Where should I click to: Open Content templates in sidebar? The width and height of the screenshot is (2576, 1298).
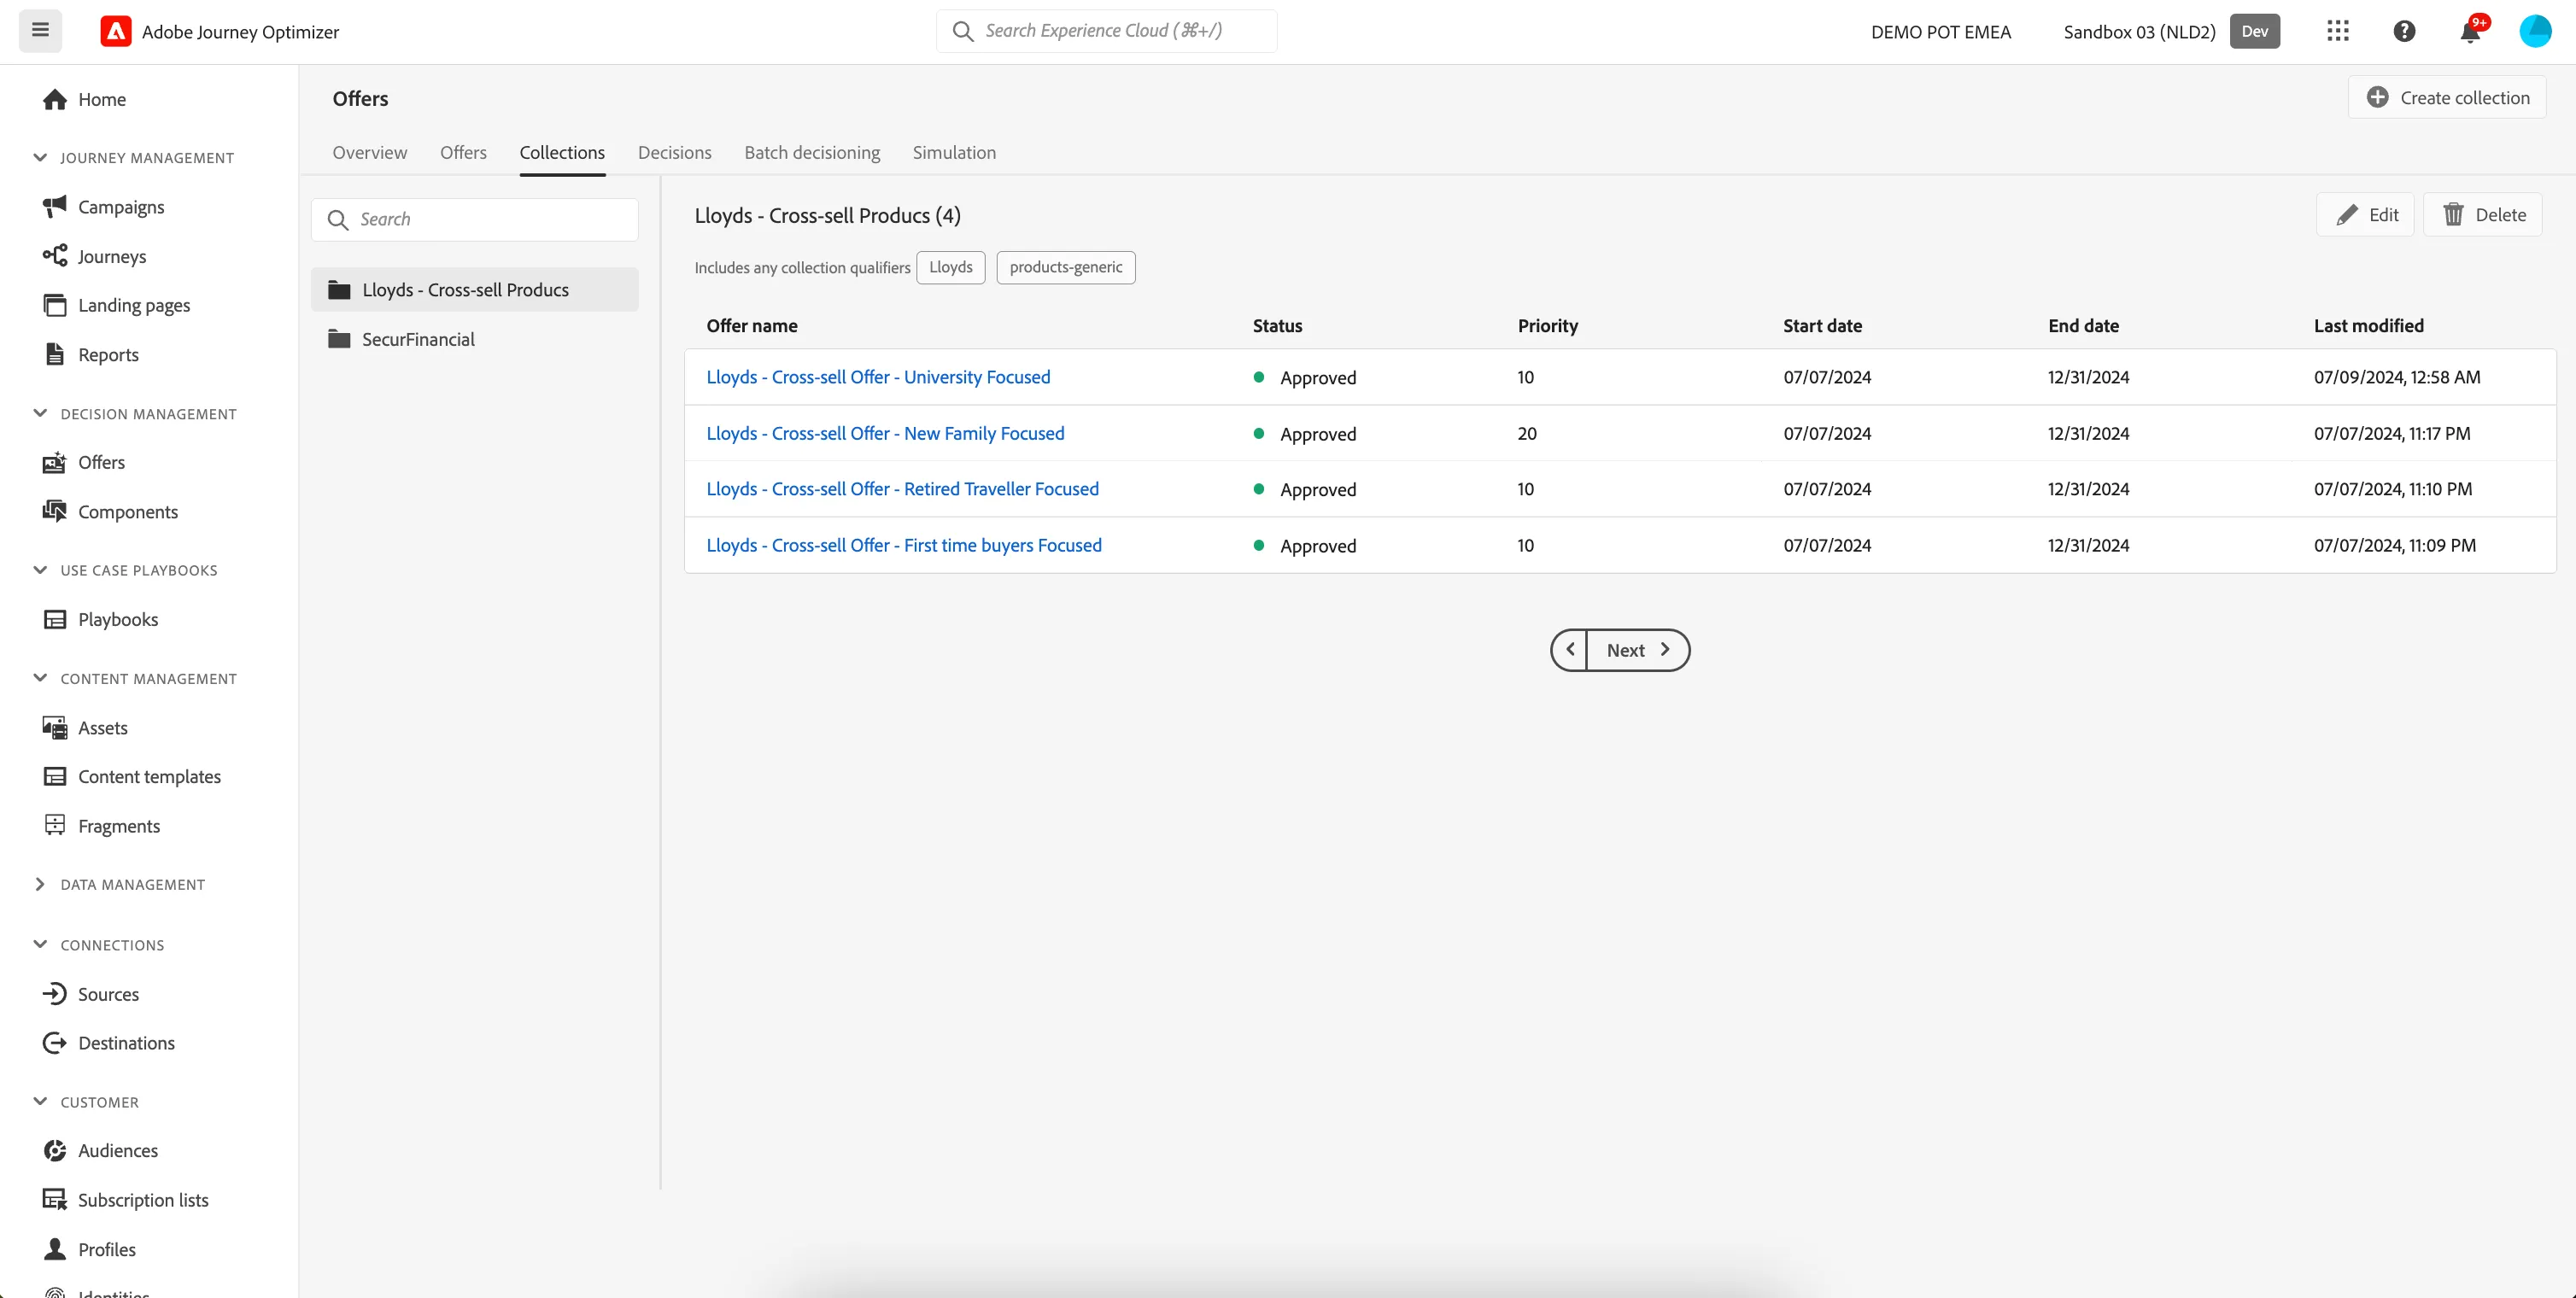pos(132,777)
